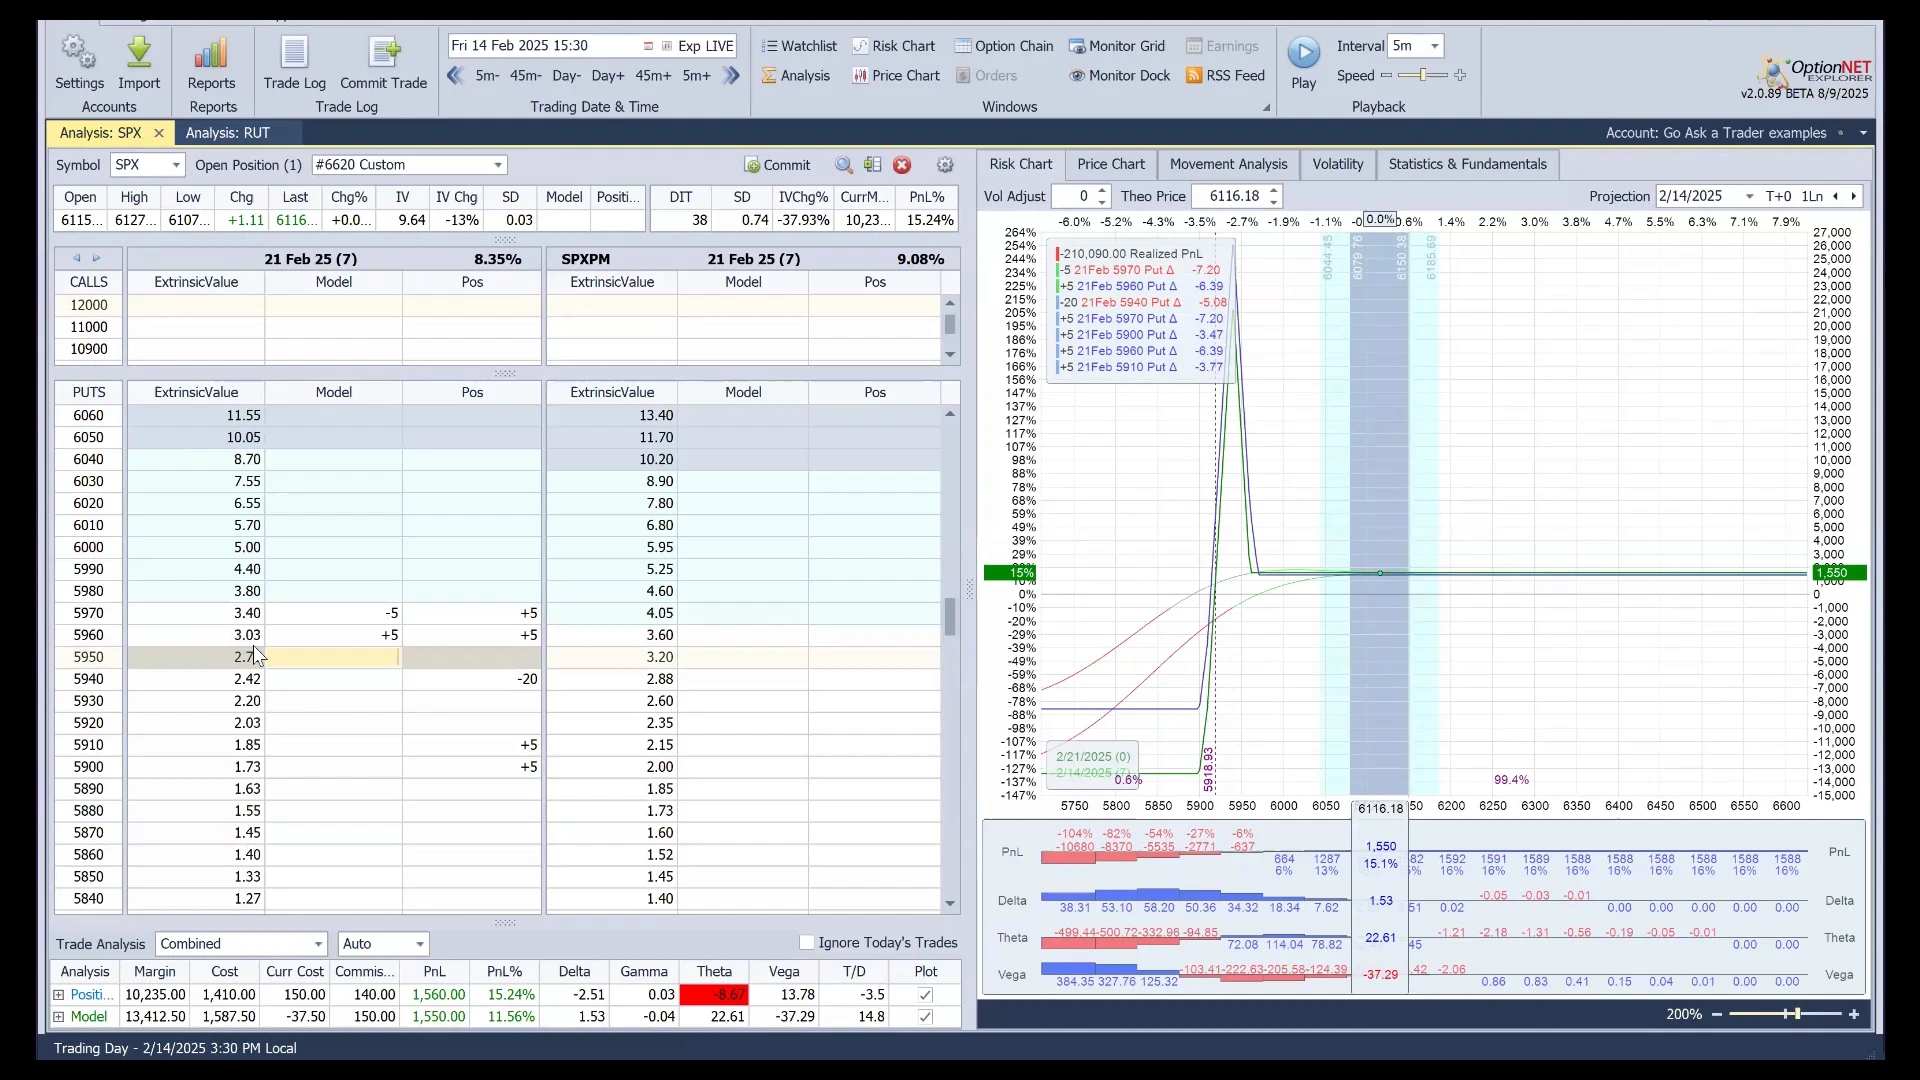Open the Option Chain window

[1003, 46]
